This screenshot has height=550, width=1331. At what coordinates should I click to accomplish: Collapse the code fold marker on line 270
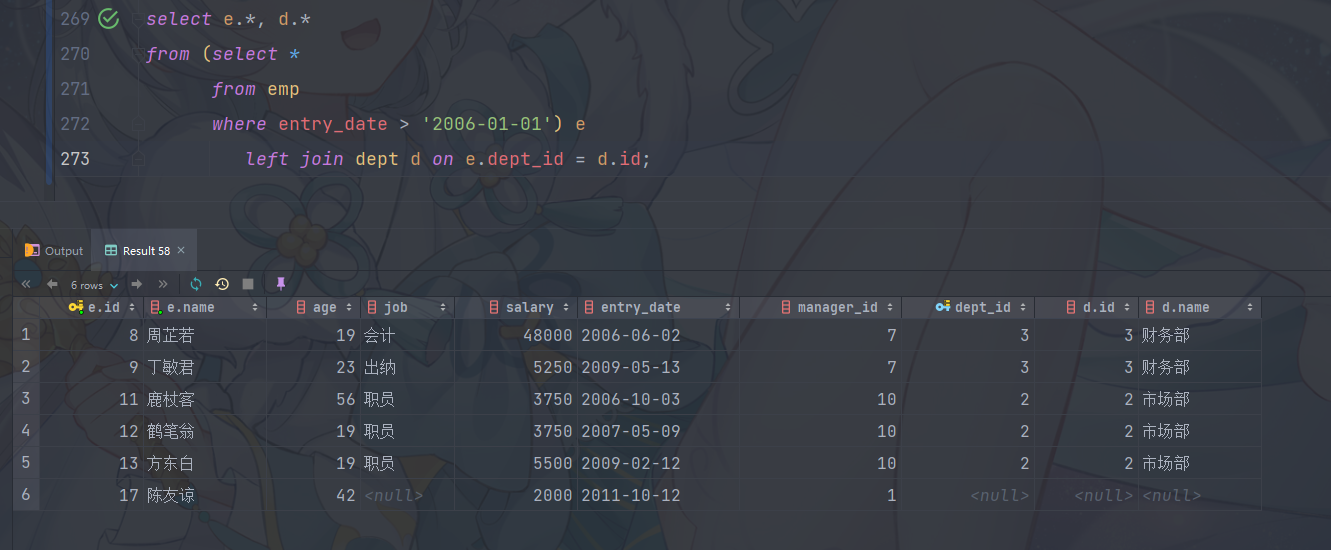pos(138,54)
